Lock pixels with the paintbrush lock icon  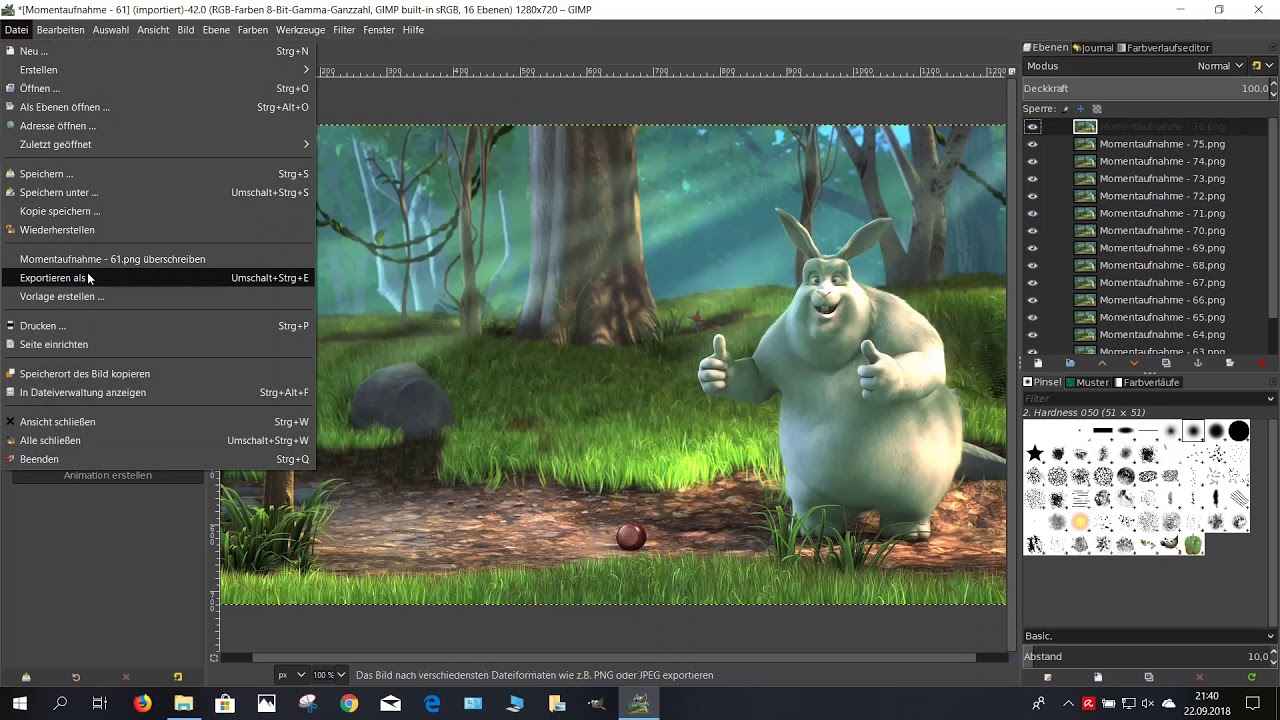pyautogui.click(x=1065, y=109)
